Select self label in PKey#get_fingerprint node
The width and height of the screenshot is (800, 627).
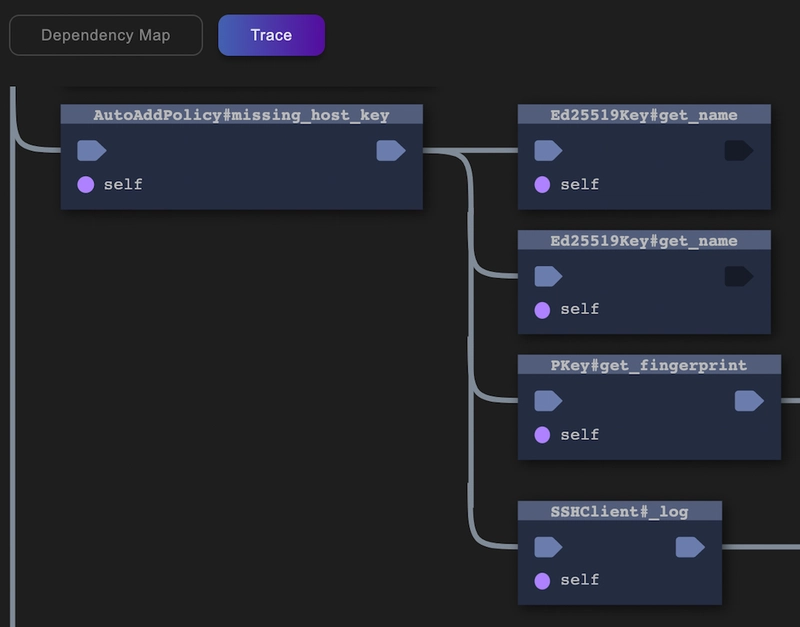coord(580,435)
